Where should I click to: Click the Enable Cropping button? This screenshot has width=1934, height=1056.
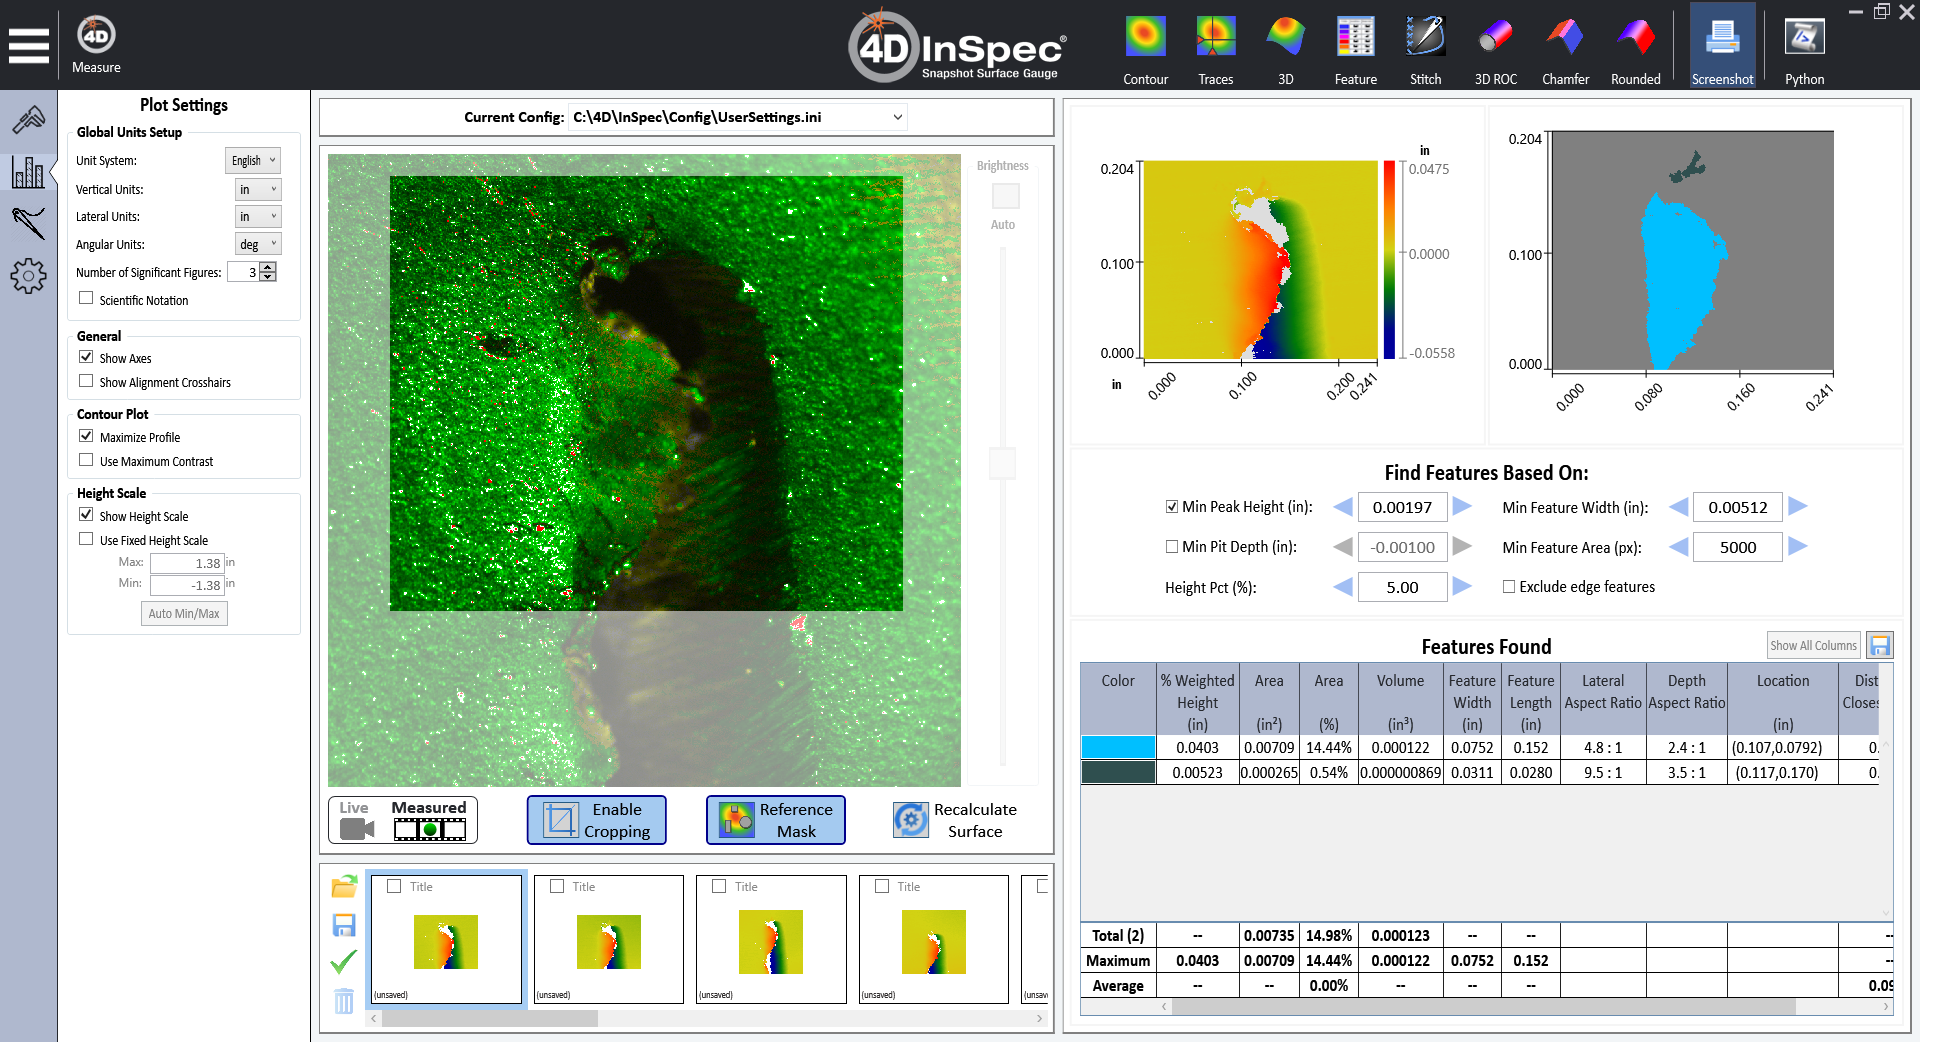(x=596, y=820)
